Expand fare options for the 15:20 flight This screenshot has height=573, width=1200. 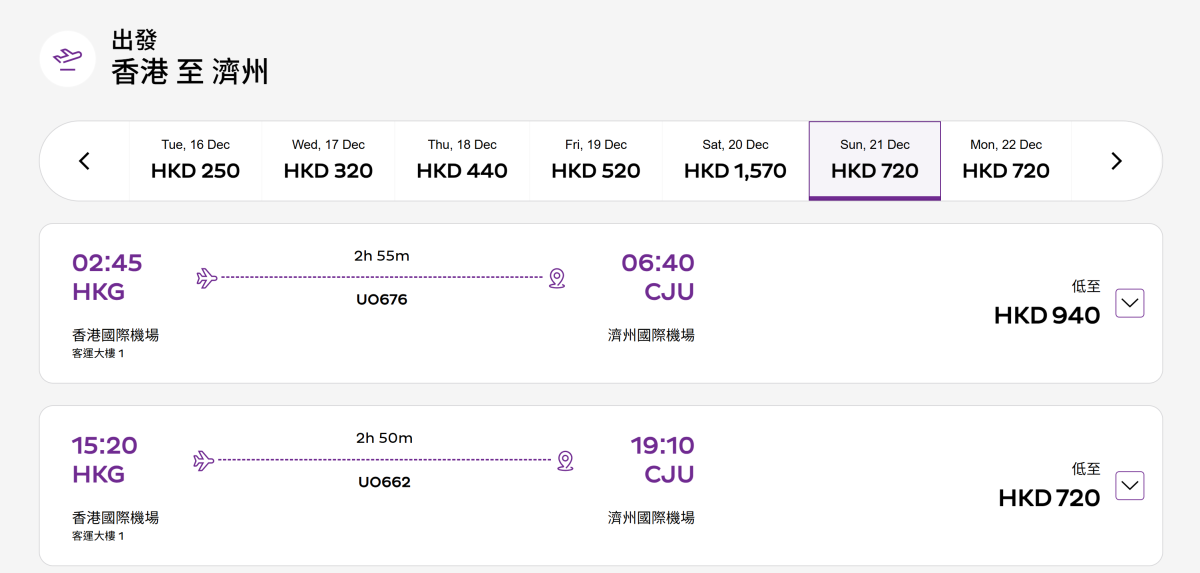(1129, 486)
